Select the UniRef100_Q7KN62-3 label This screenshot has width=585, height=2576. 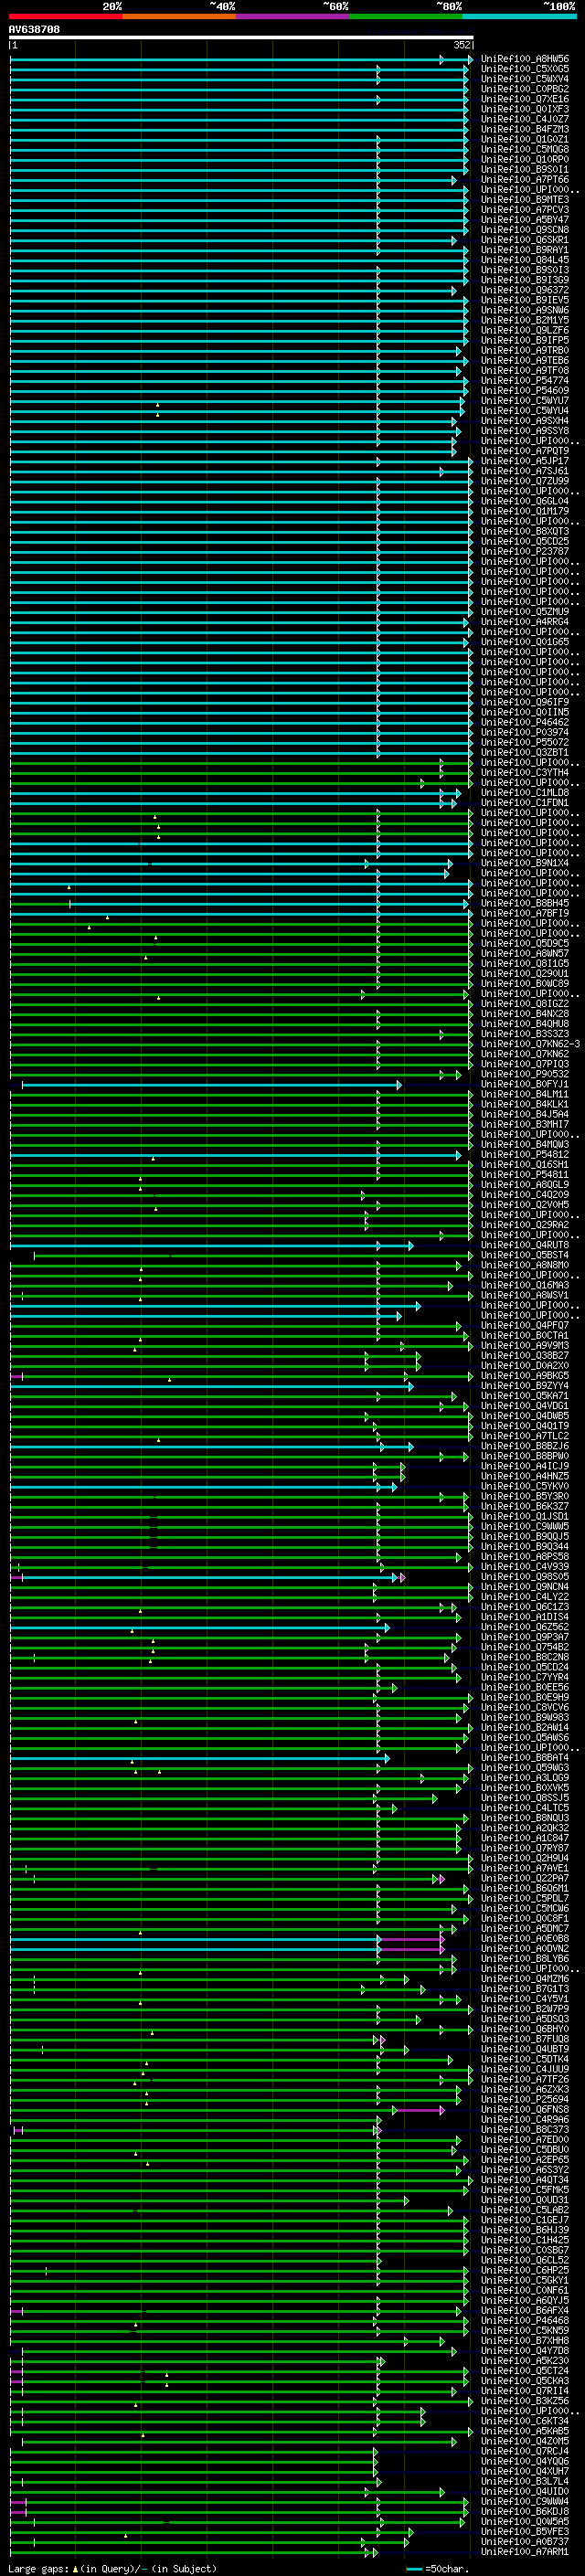pyautogui.click(x=530, y=1044)
